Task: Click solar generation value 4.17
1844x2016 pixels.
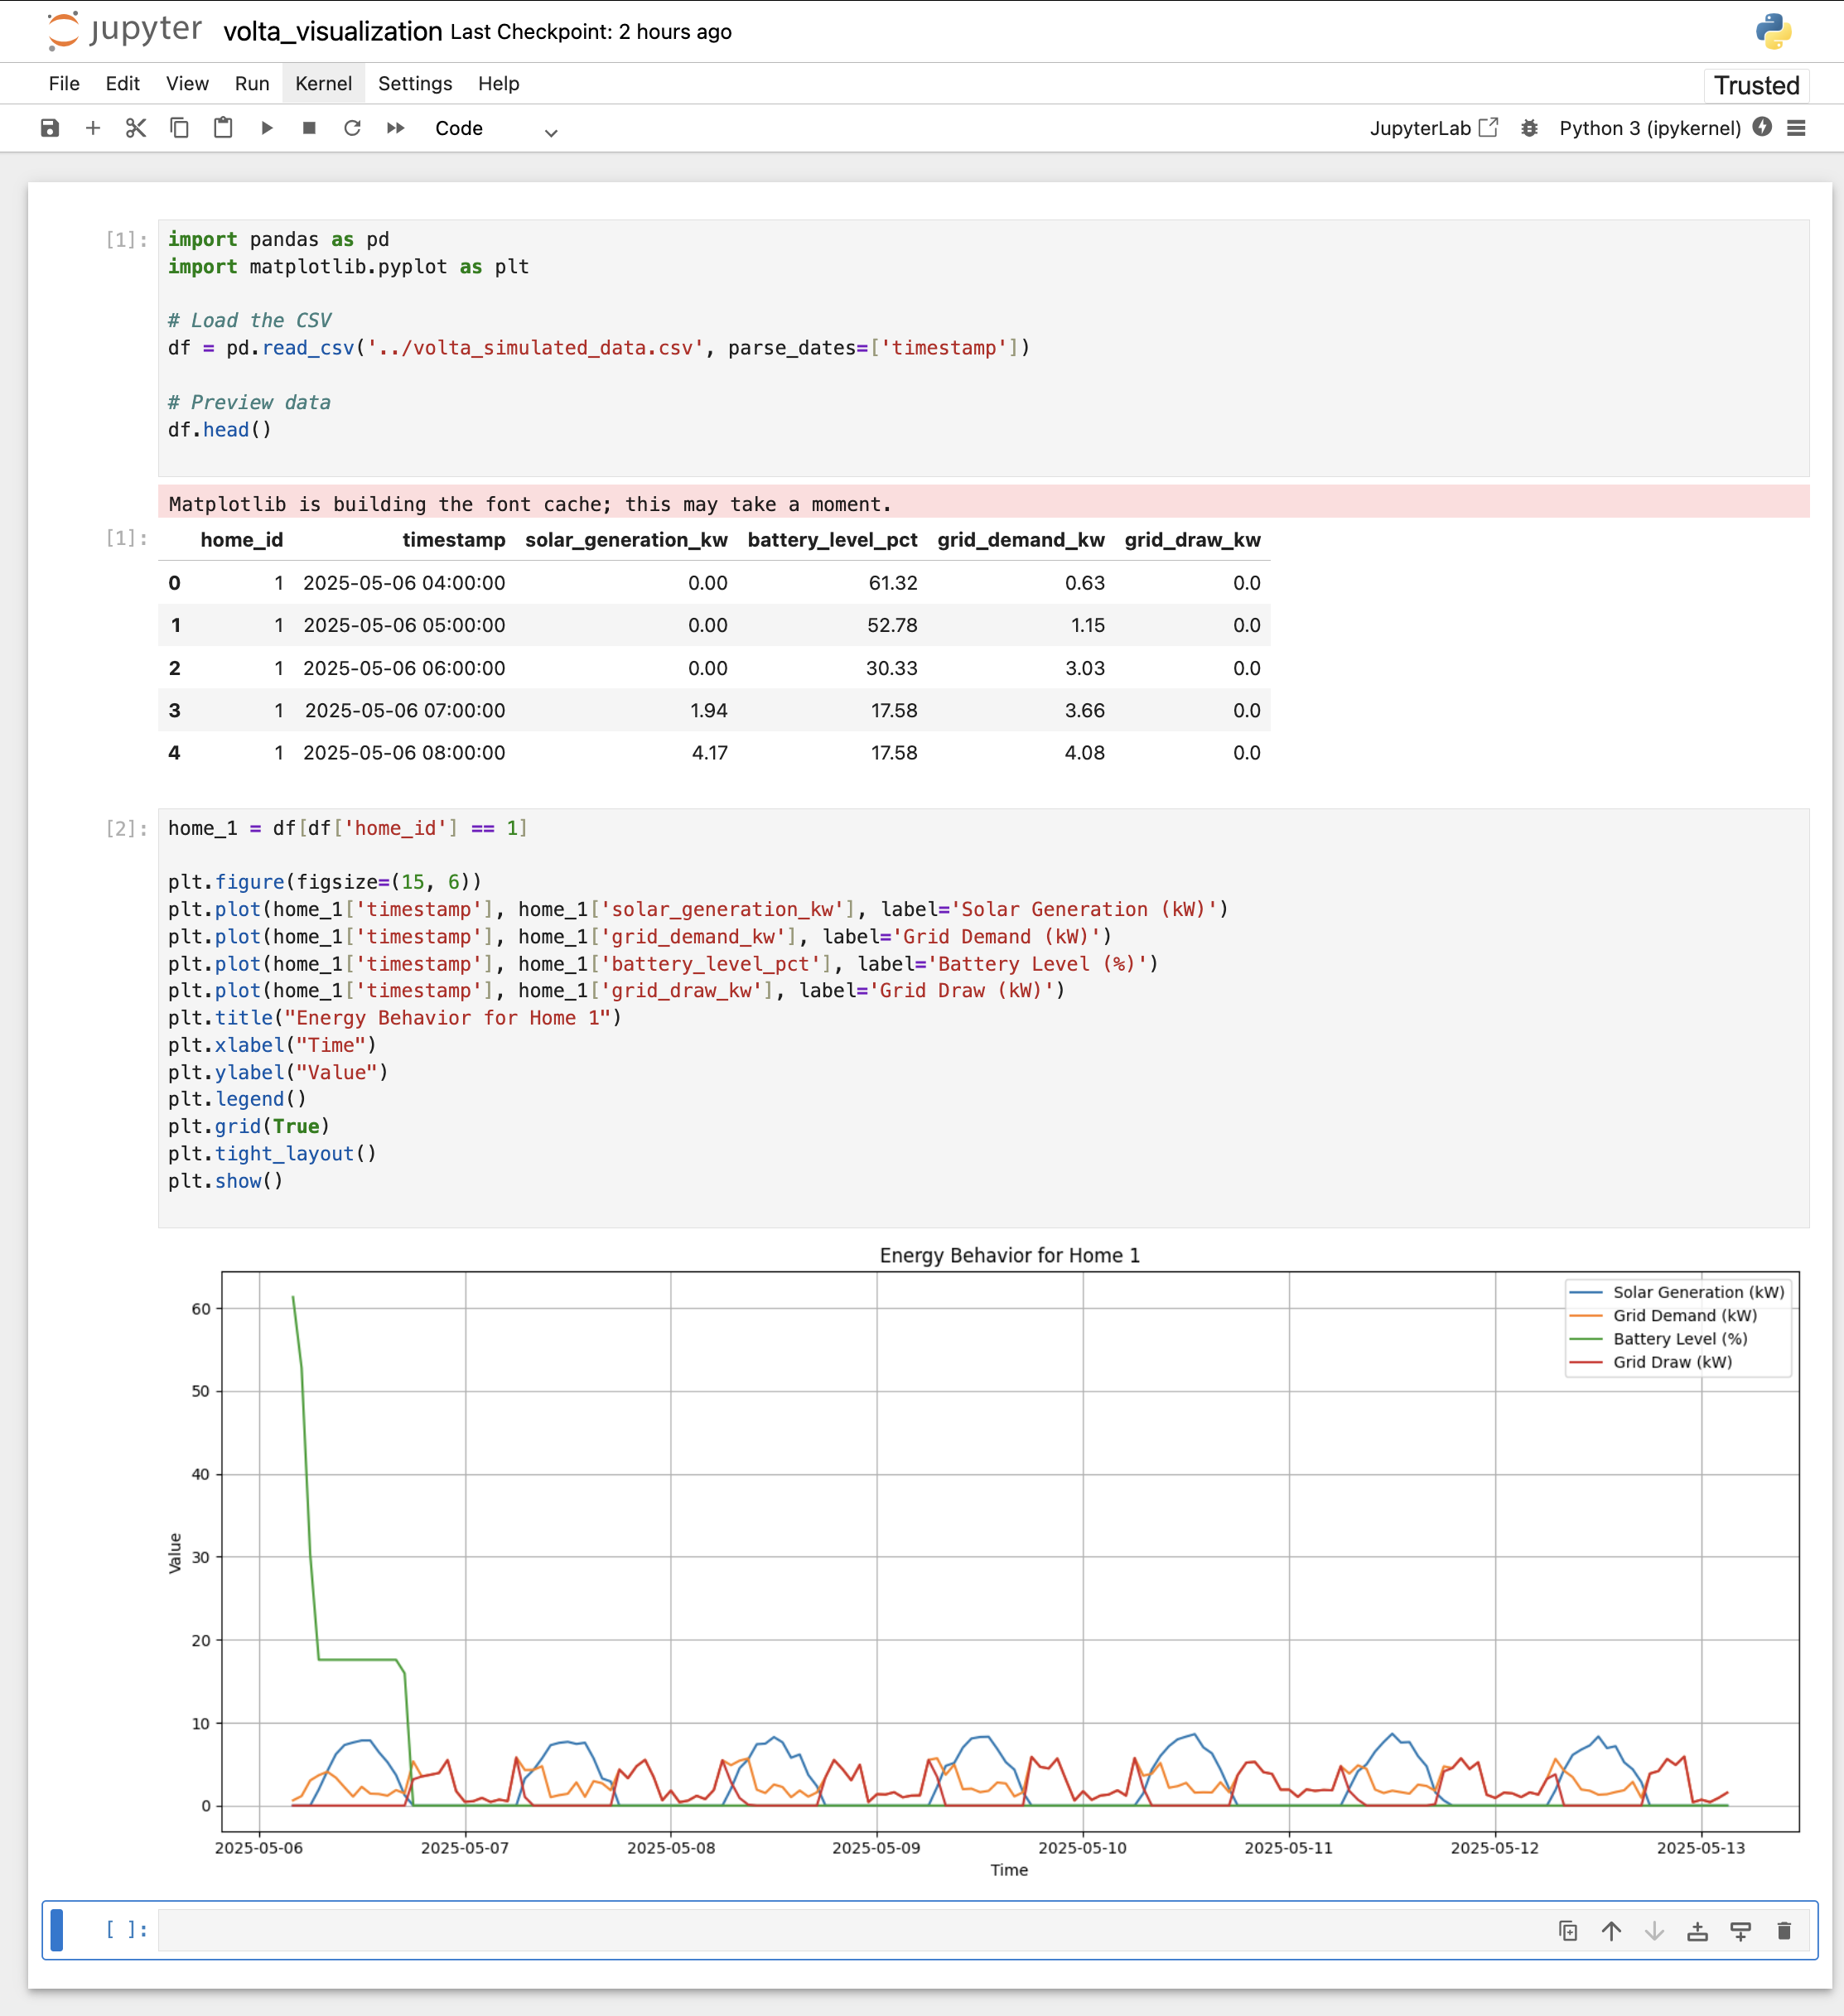Action: pyautogui.click(x=710, y=753)
